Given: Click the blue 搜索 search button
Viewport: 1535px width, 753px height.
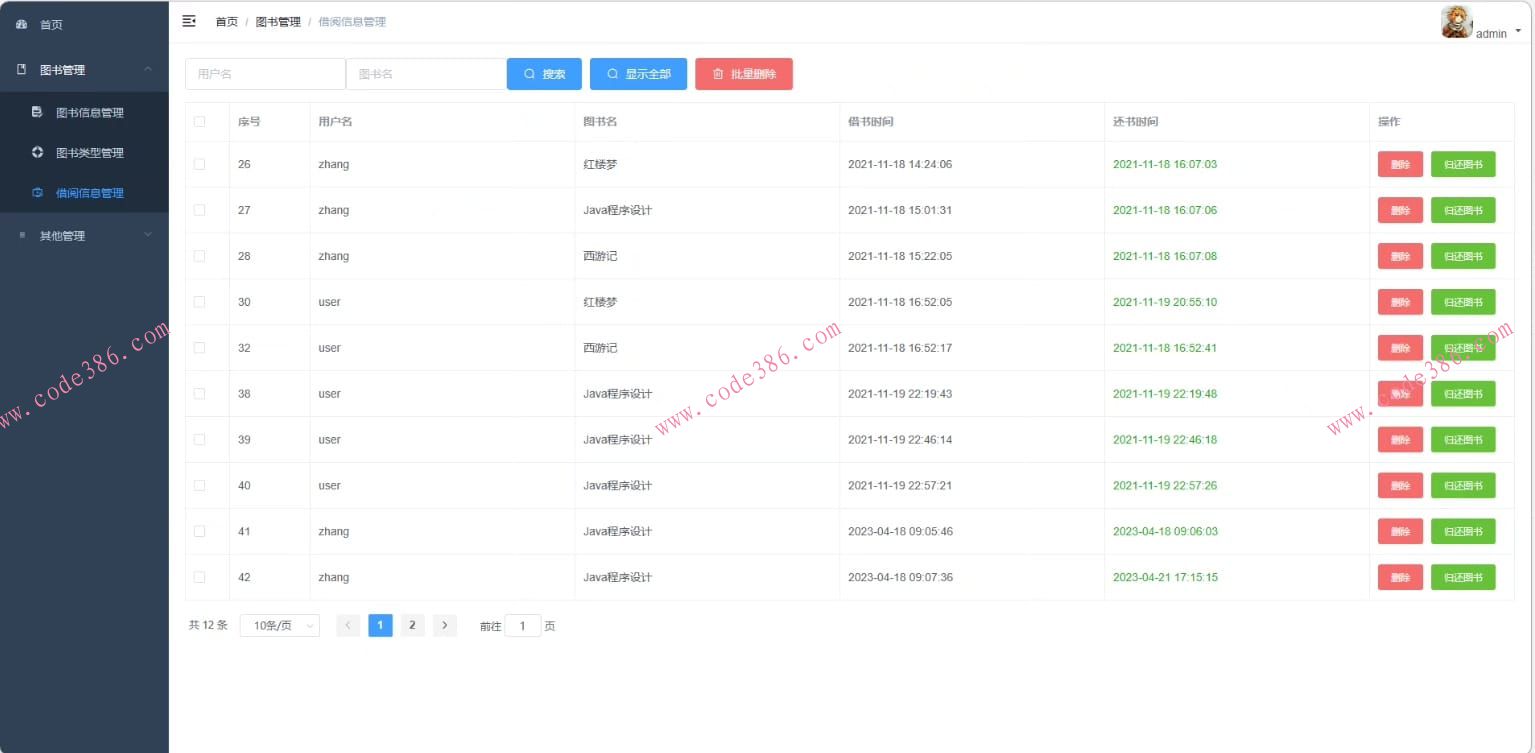Looking at the screenshot, I should [544, 74].
